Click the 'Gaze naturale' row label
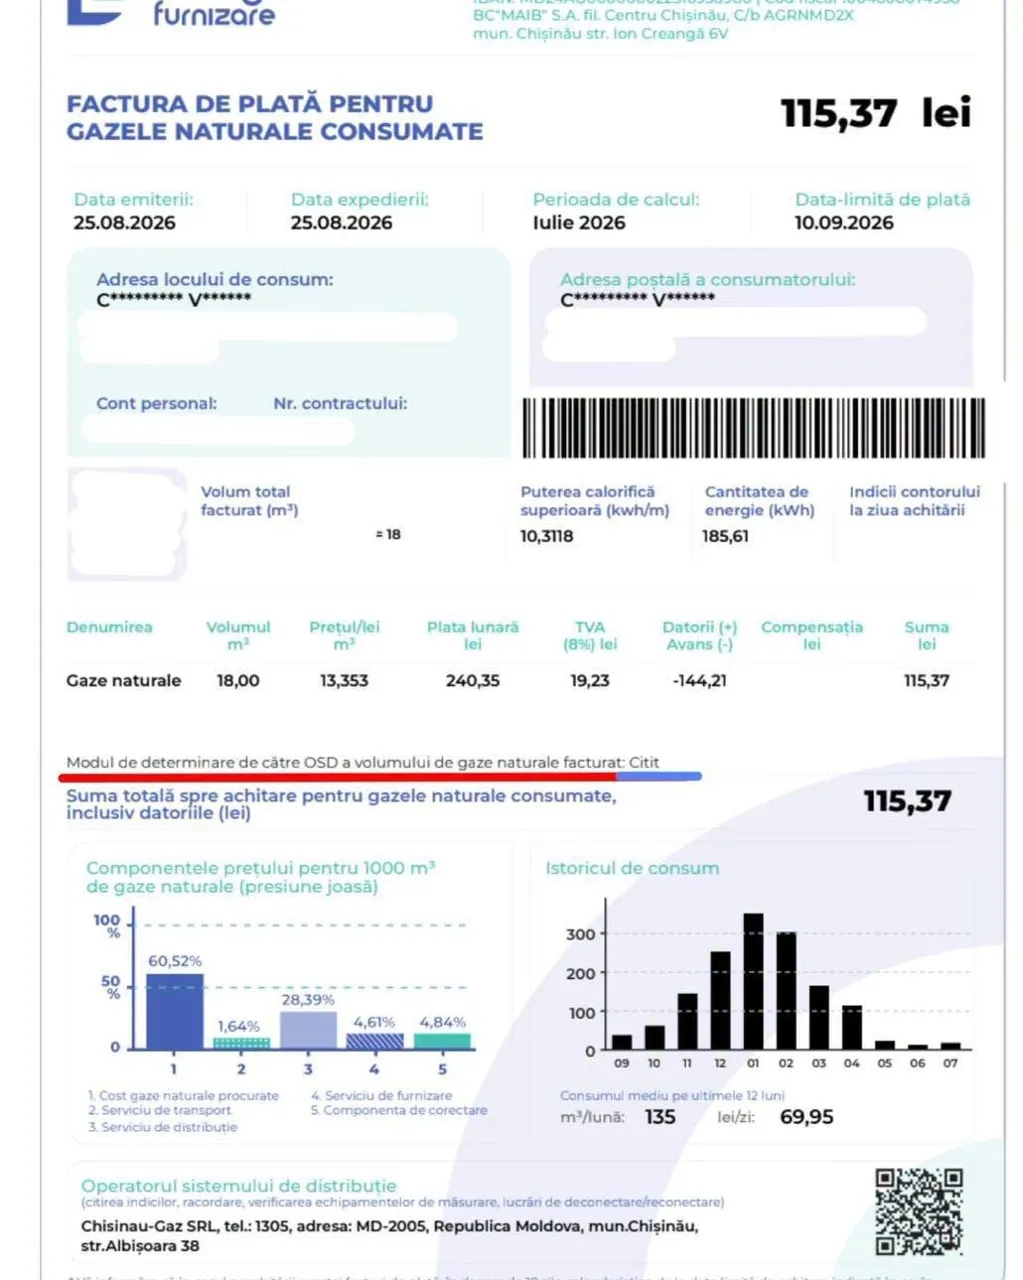Screen dimensions: 1023x1280 (x=124, y=681)
